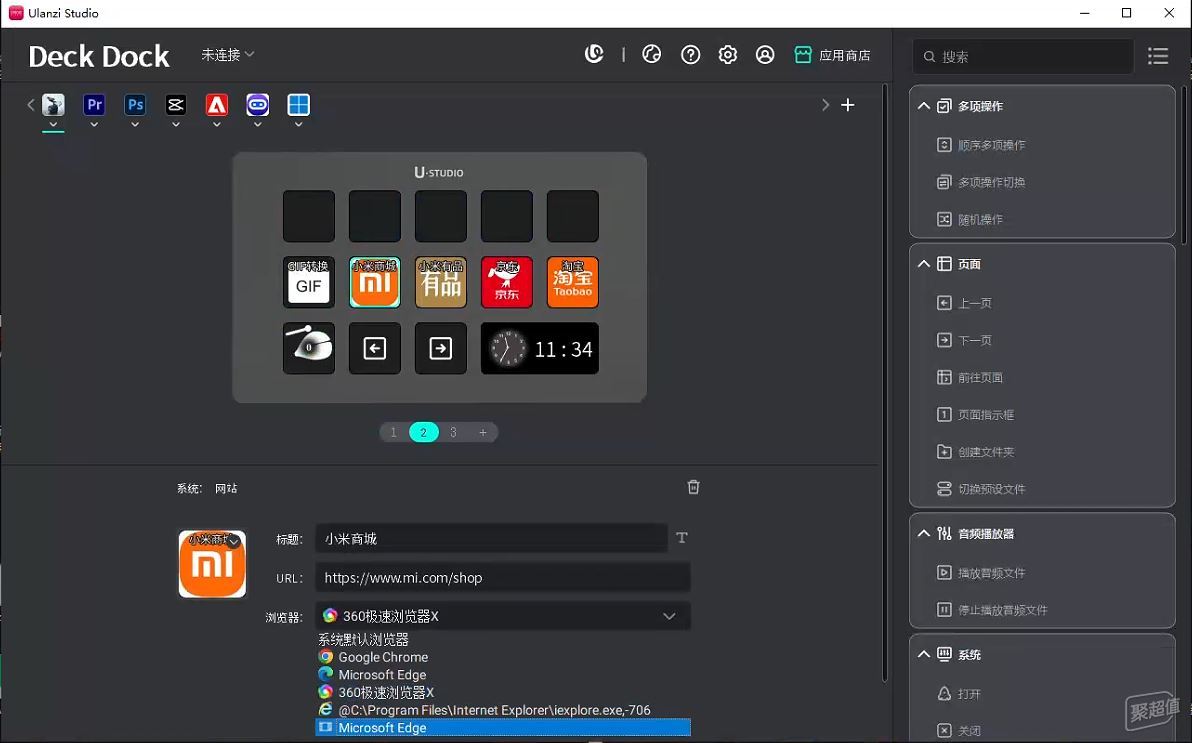Delete the action with trash icon
This screenshot has width=1192, height=743.
click(693, 487)
